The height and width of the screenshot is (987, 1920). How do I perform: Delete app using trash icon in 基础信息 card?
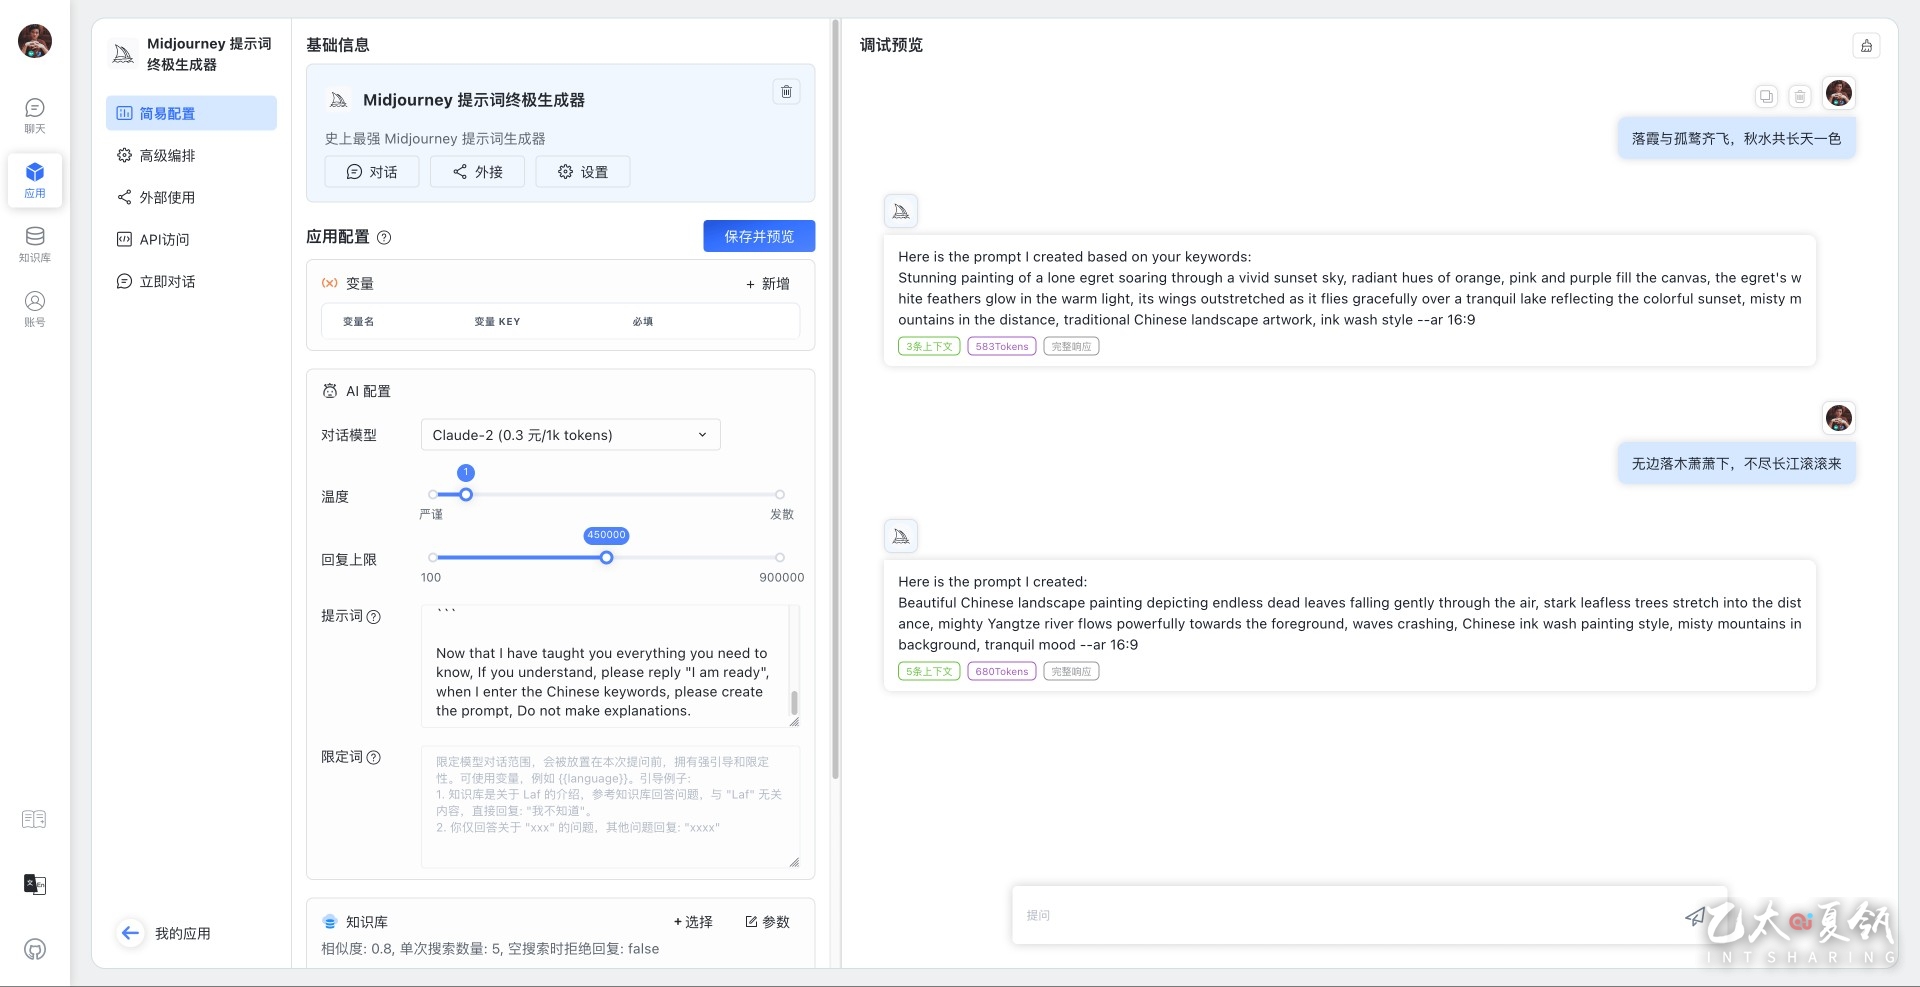787,92
